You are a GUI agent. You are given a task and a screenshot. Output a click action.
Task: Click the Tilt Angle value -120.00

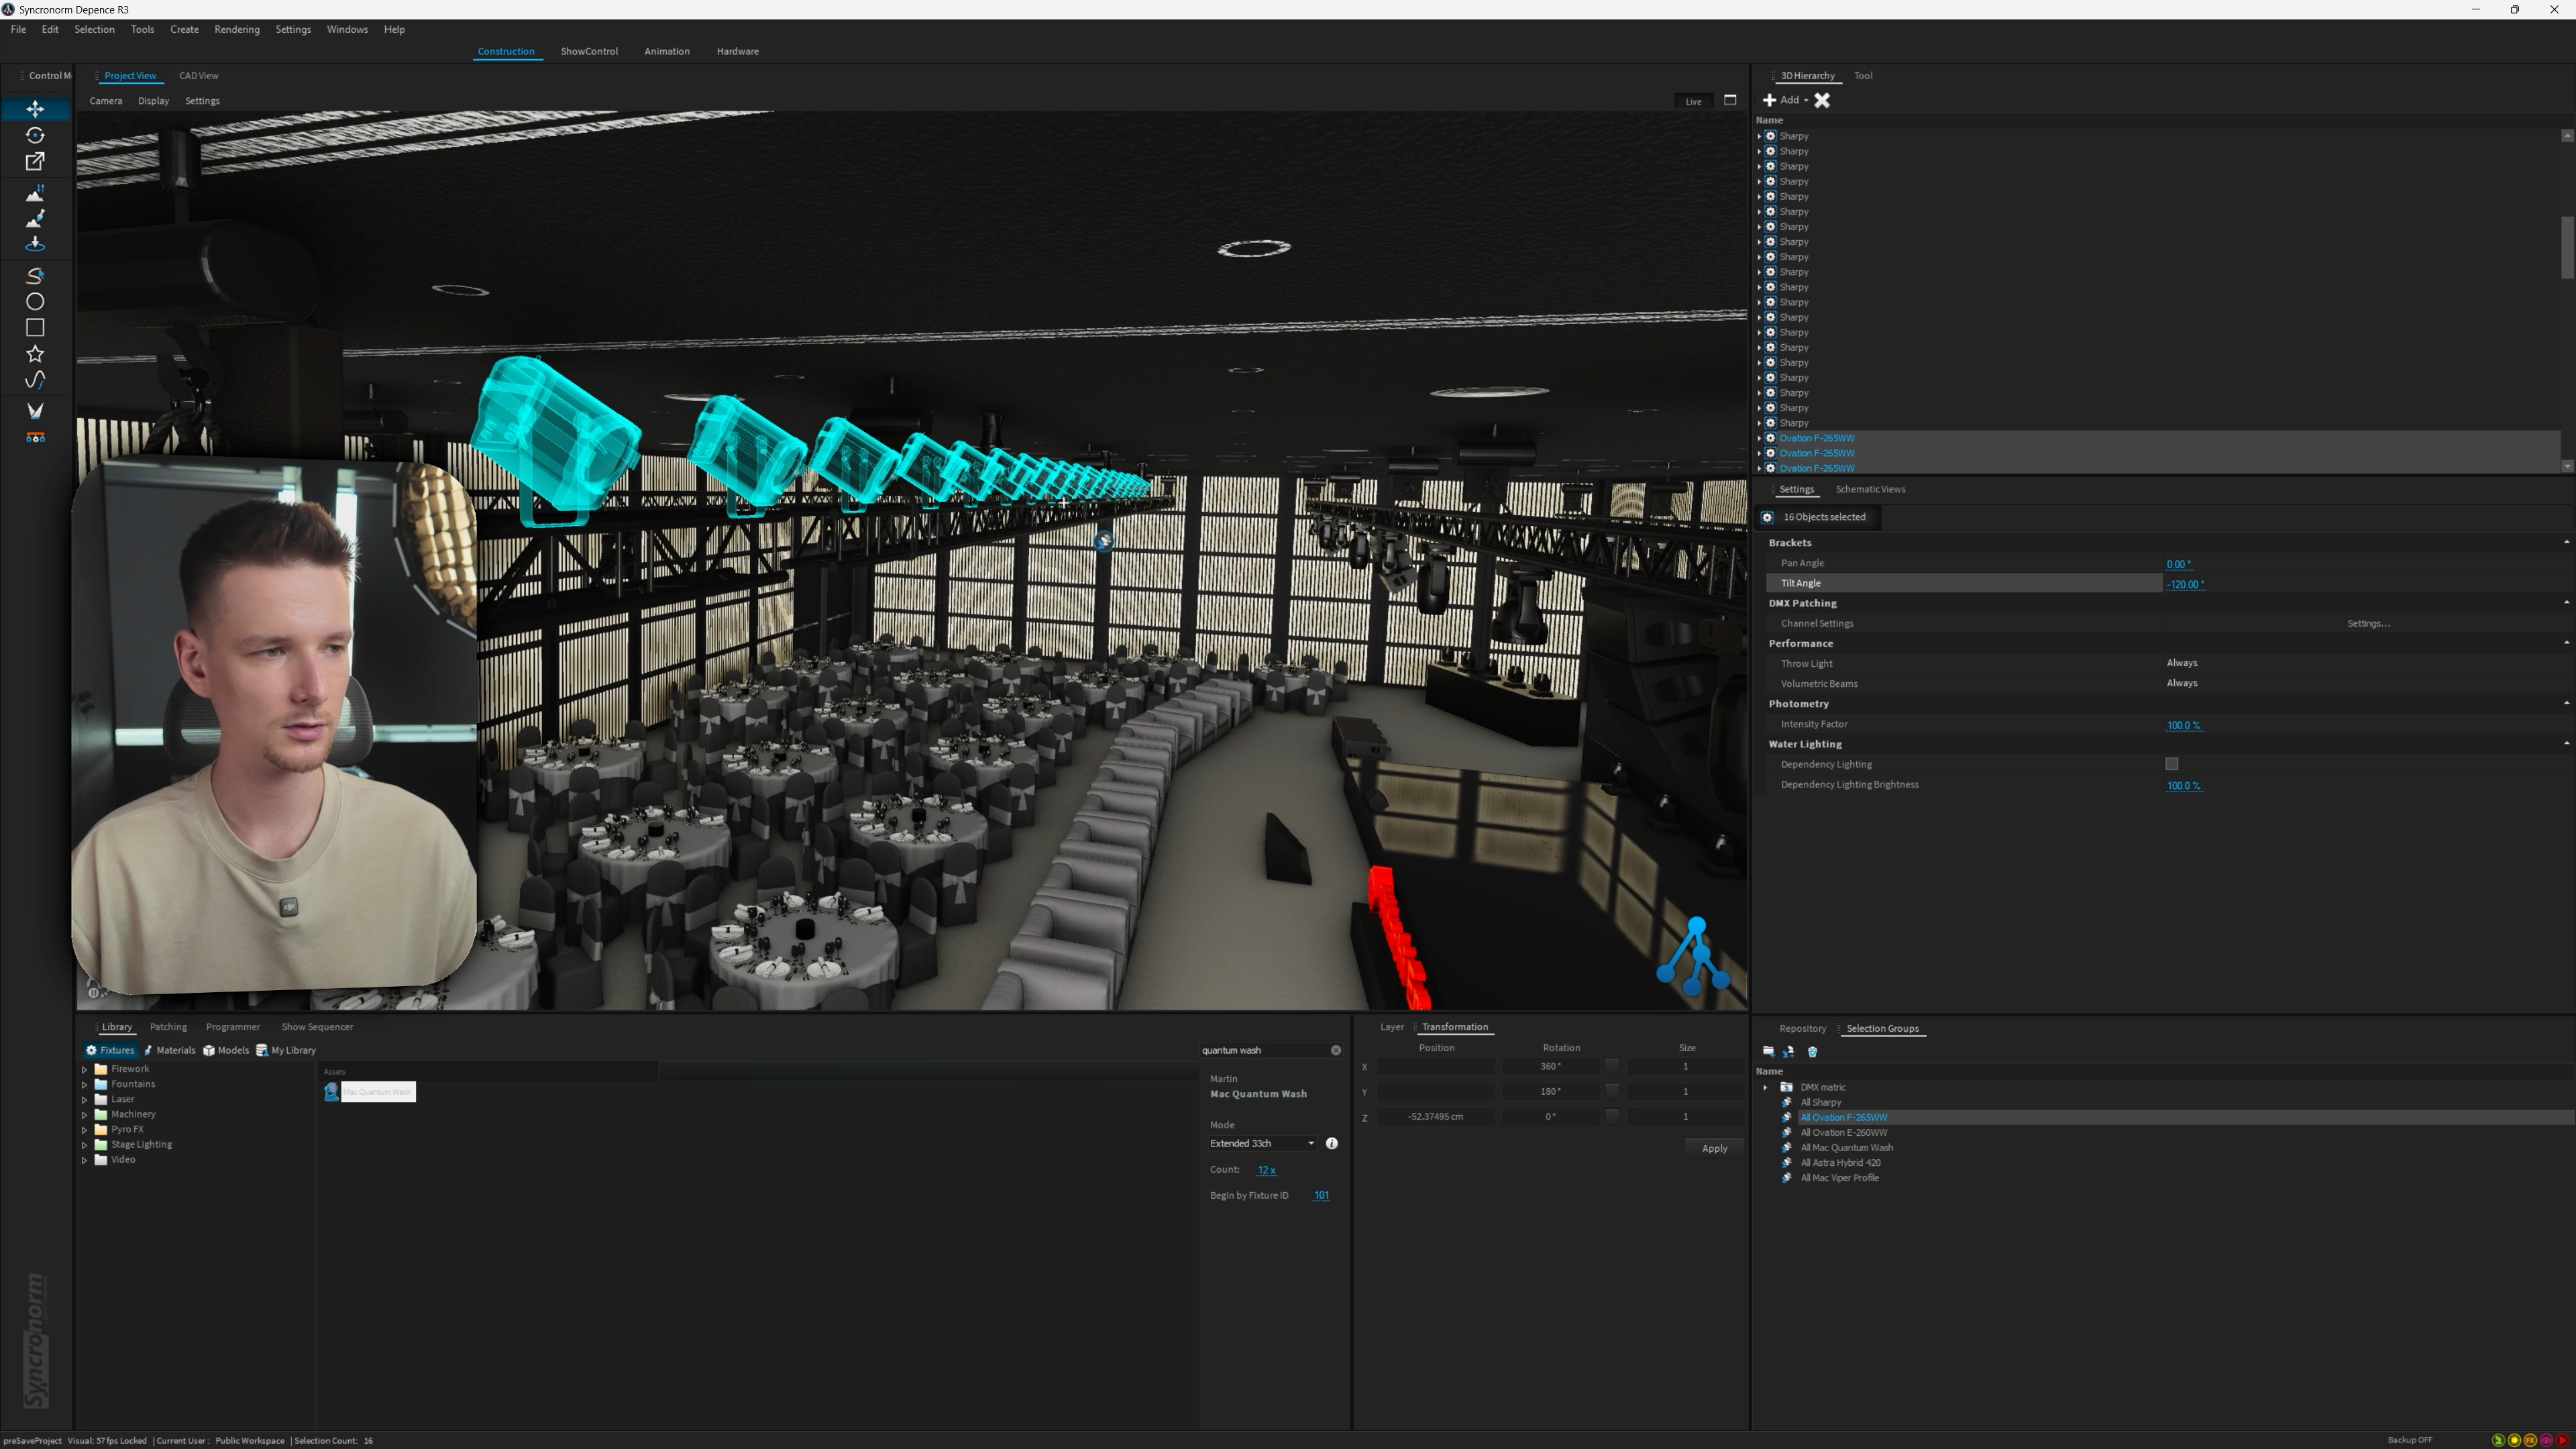pyautogui.click(x=2184, y=584)
